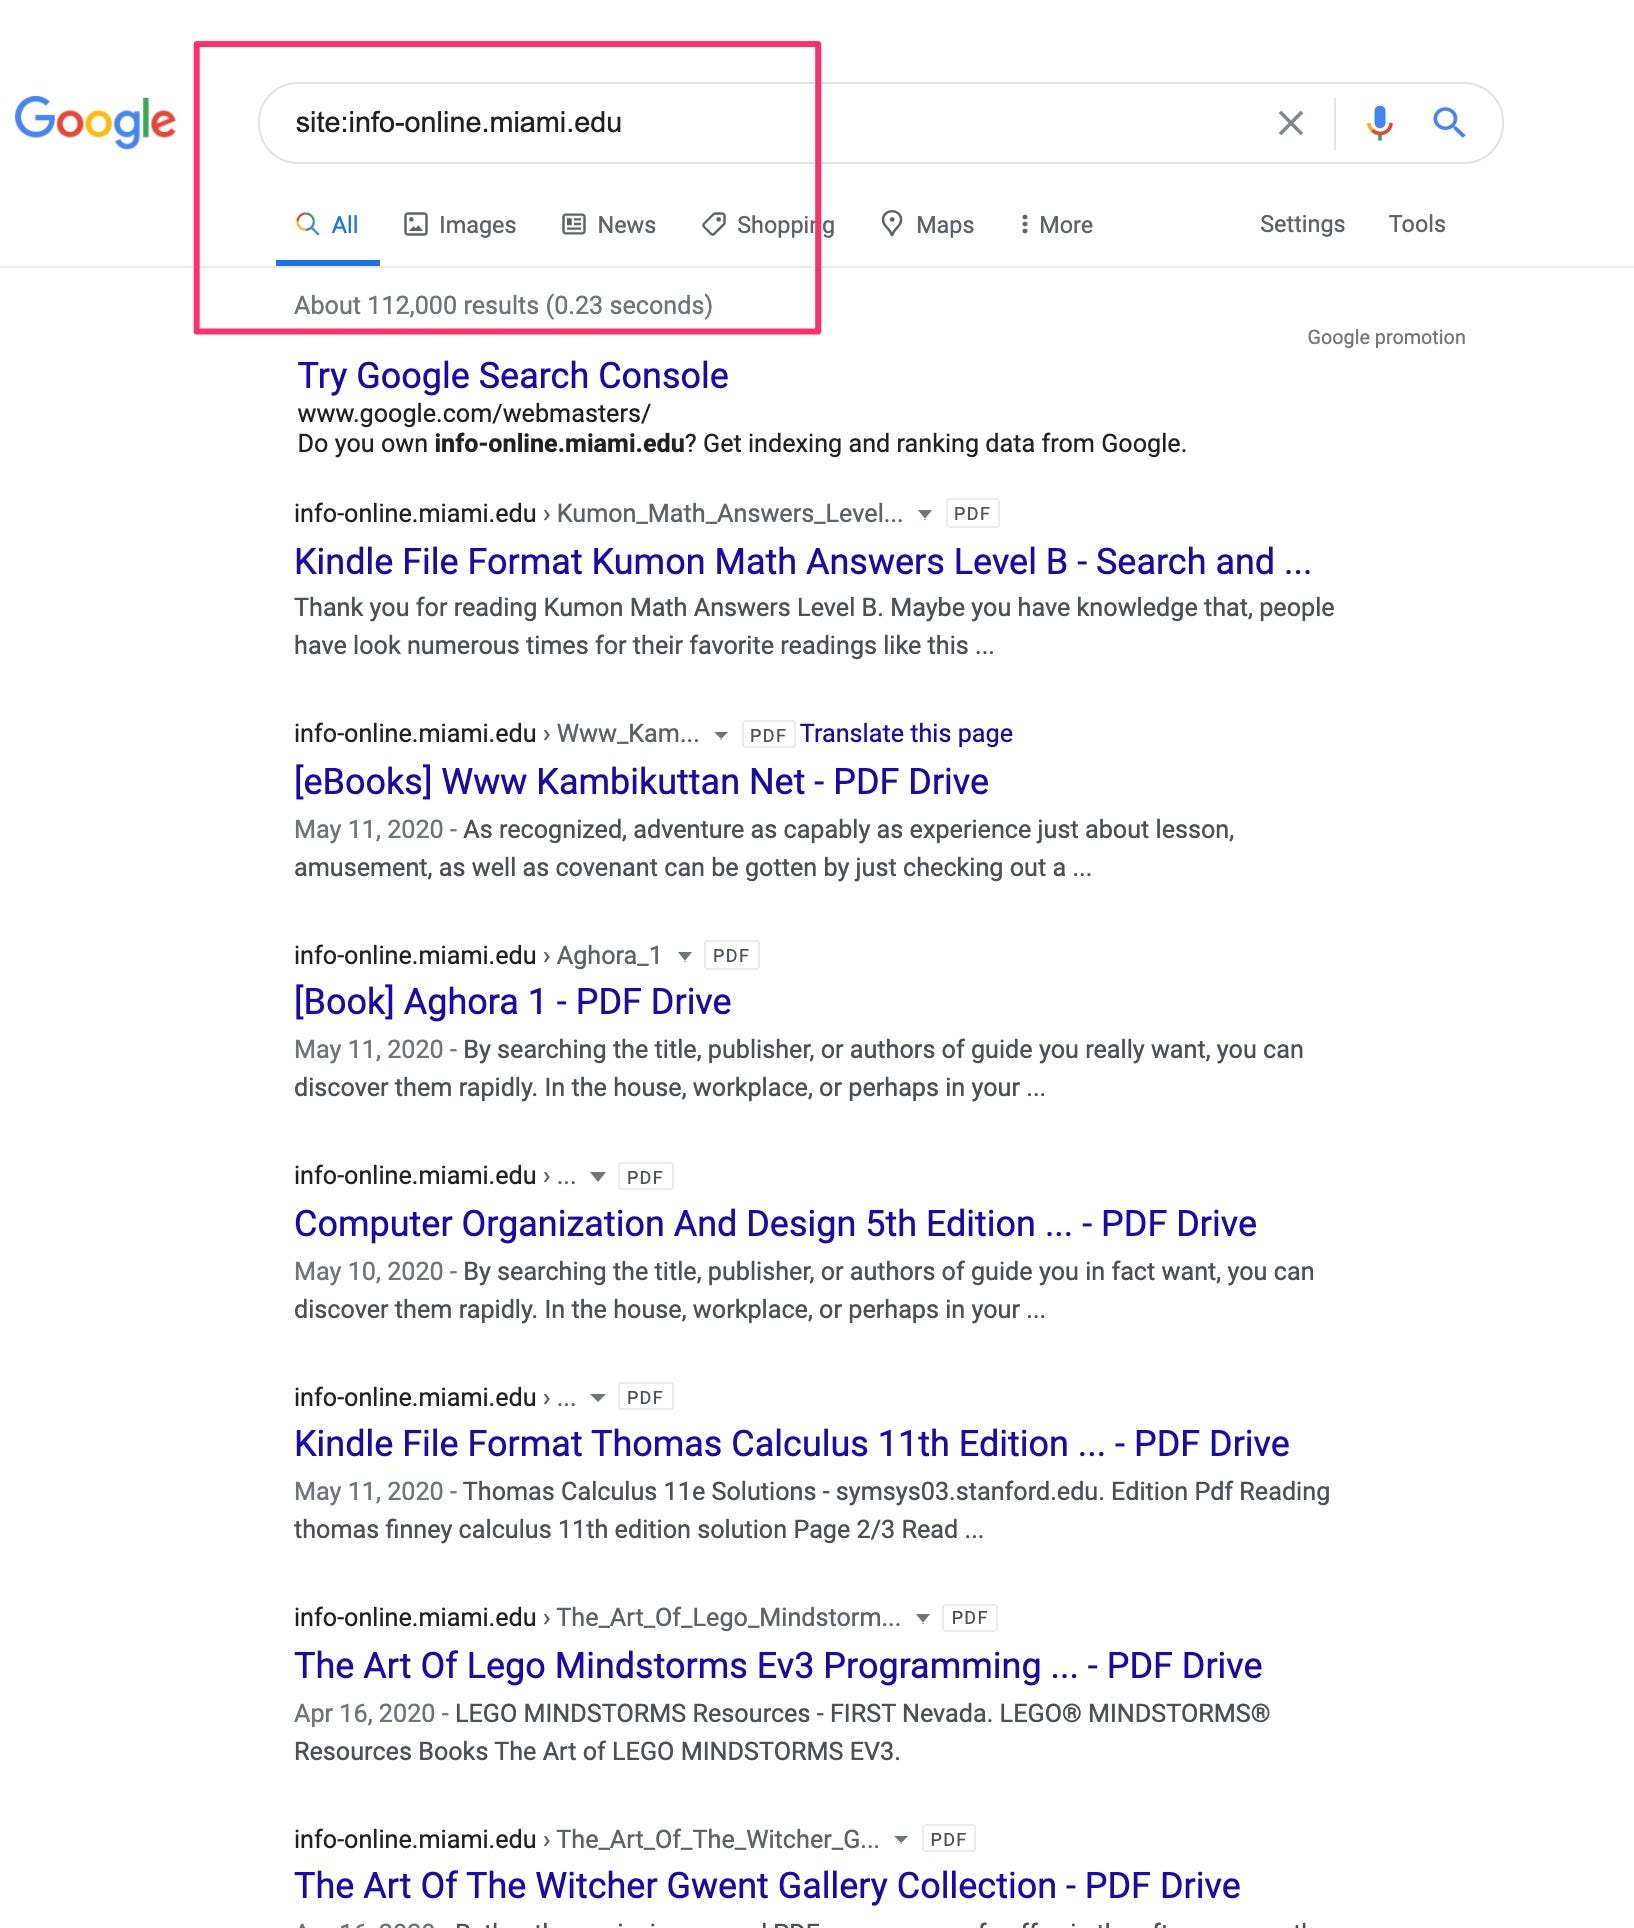Click the result count text 'About 112,000 results'
This screenshot has width=1634, height=1928.
click(x=417, y=305)
